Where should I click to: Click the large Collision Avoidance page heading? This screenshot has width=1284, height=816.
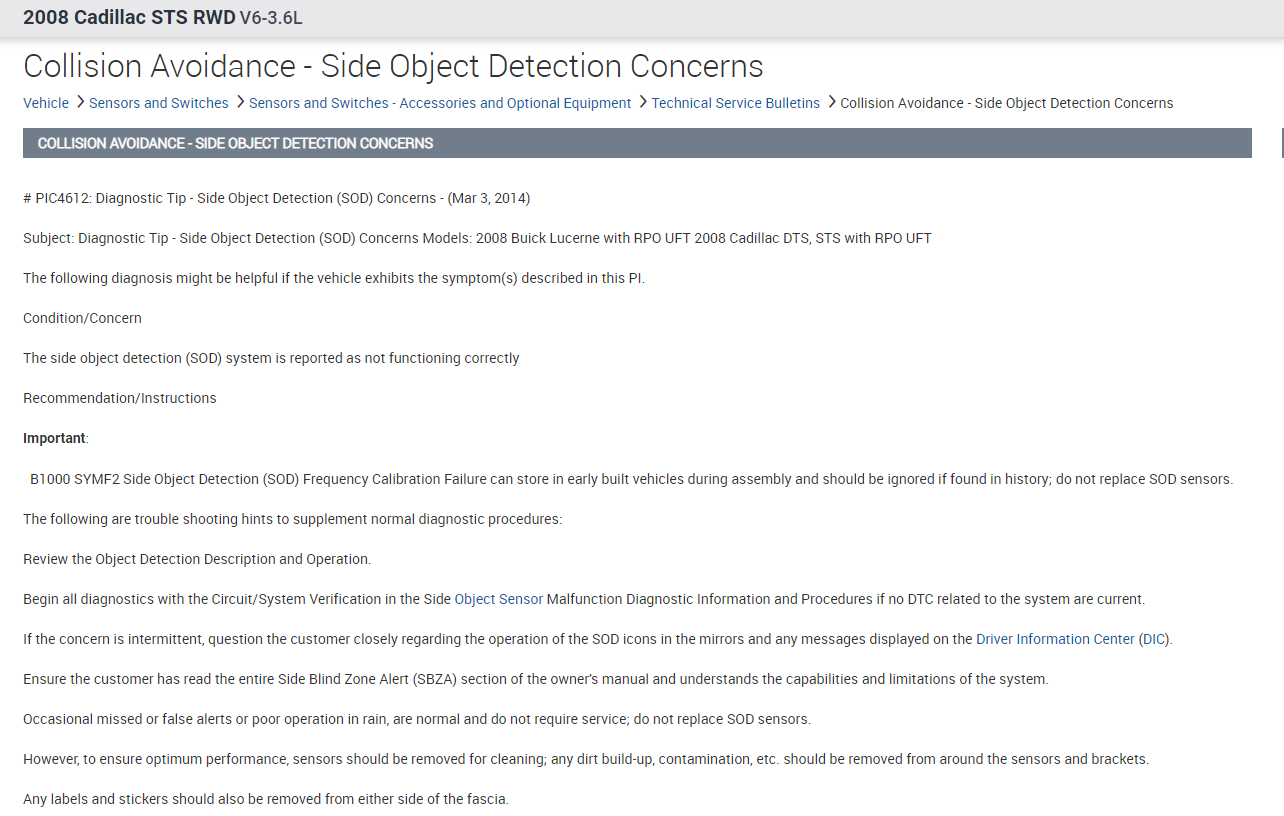coord(393,66)
